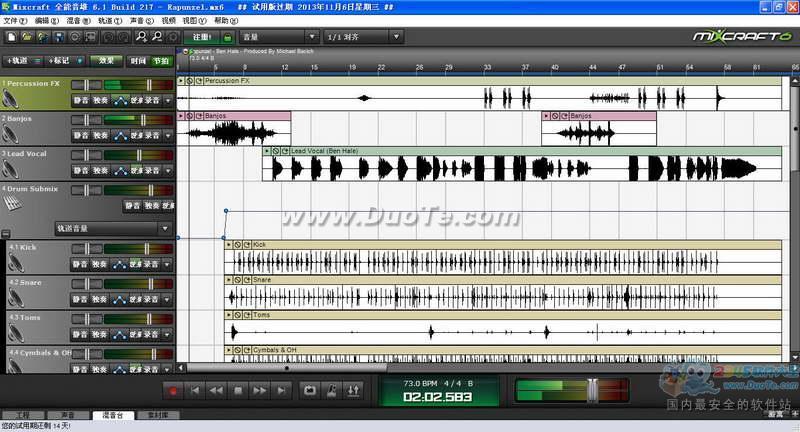This screenshot has width=800, height=432.
Task: Solo the Kick track
Action: click(x=99, y=264)
